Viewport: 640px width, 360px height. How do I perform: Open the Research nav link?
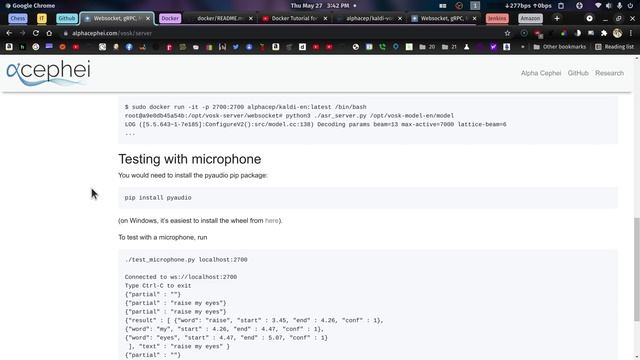609,73
